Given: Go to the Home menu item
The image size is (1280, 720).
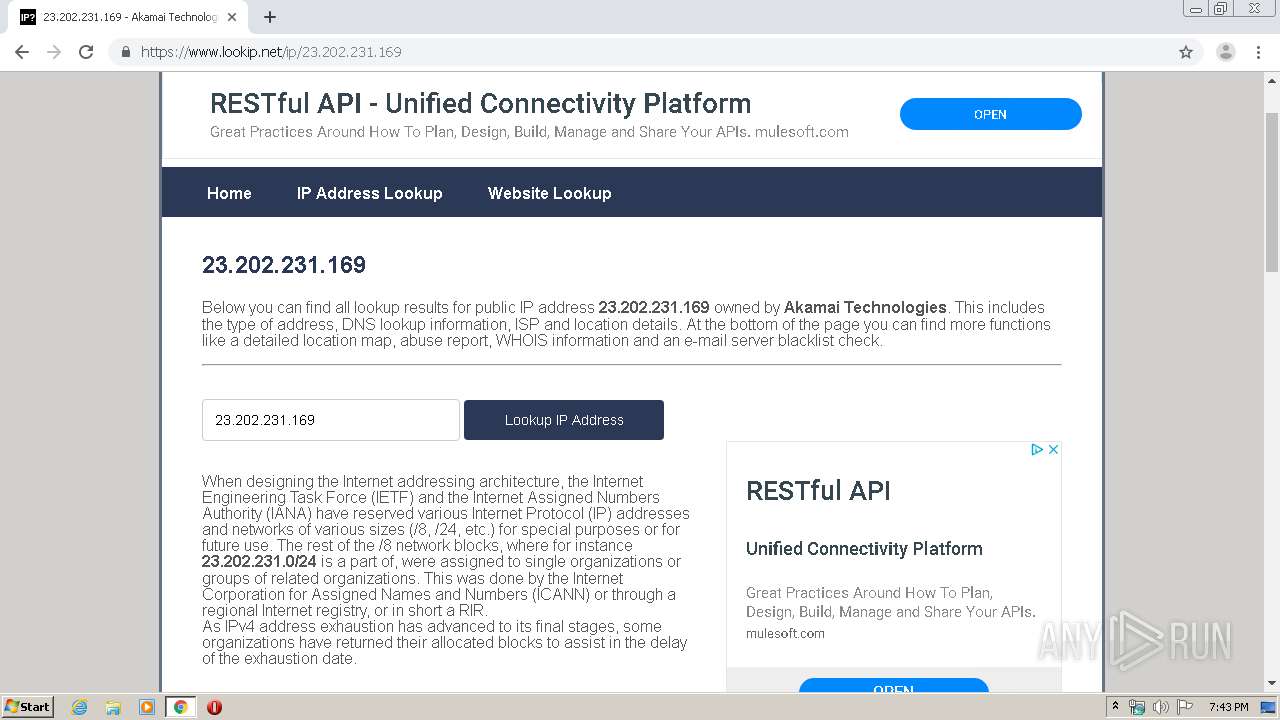Looking at the screenshot, I should 229,193.
